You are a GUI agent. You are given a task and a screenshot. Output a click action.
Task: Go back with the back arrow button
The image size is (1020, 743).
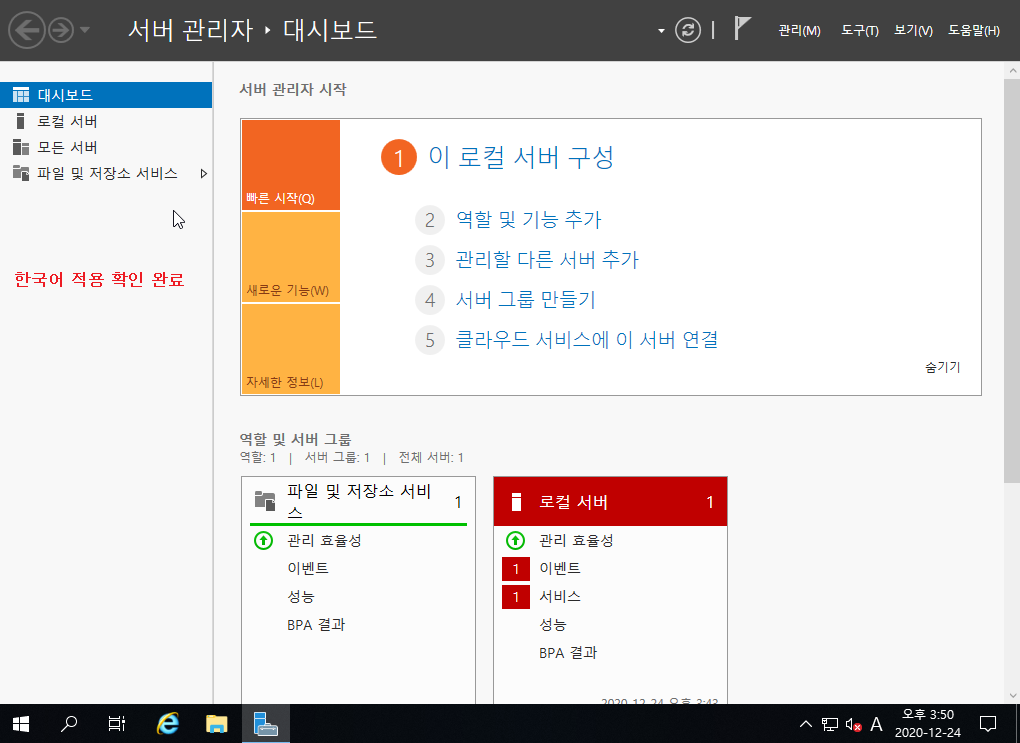[x=27, y=30]
